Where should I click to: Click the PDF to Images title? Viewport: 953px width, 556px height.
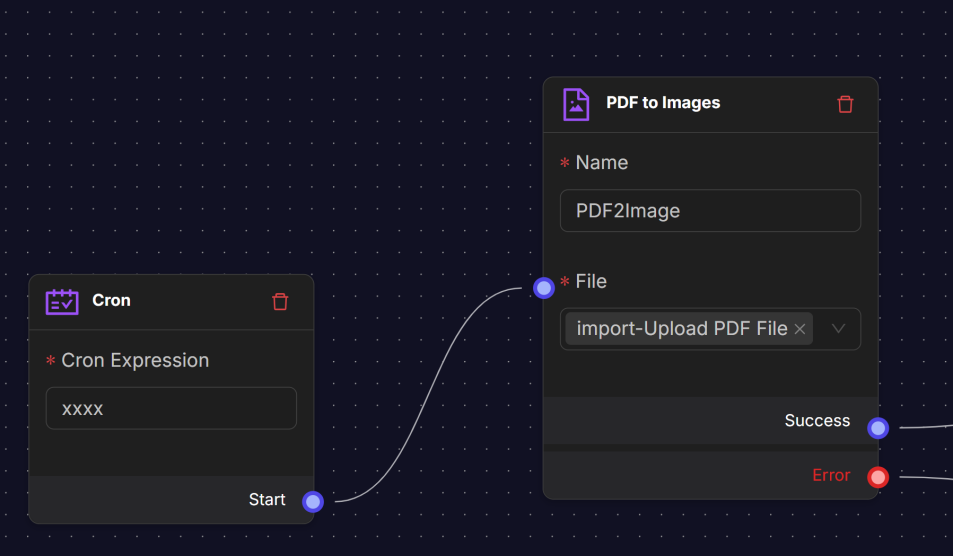(x=663, y=103)
